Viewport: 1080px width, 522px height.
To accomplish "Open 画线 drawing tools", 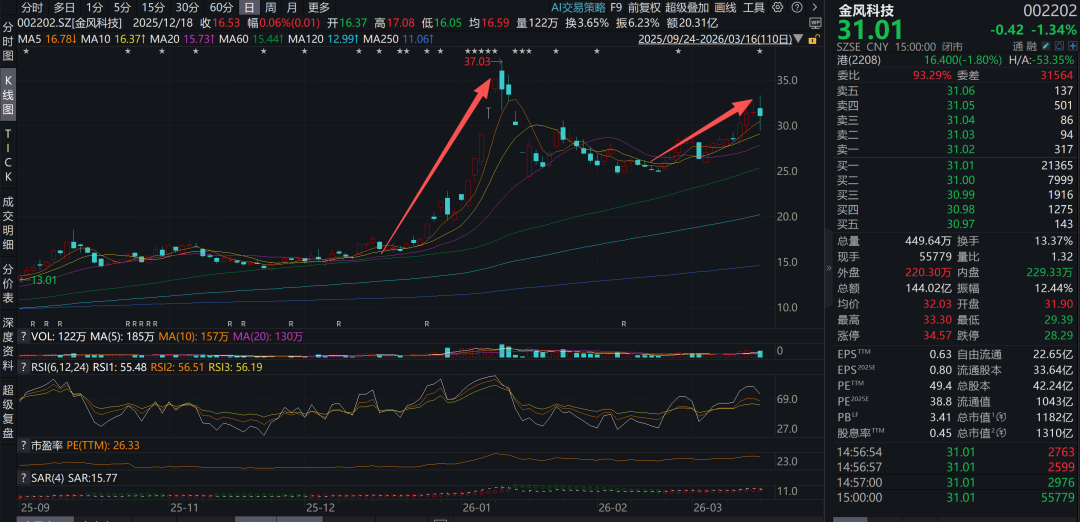I will click(725, 8).
